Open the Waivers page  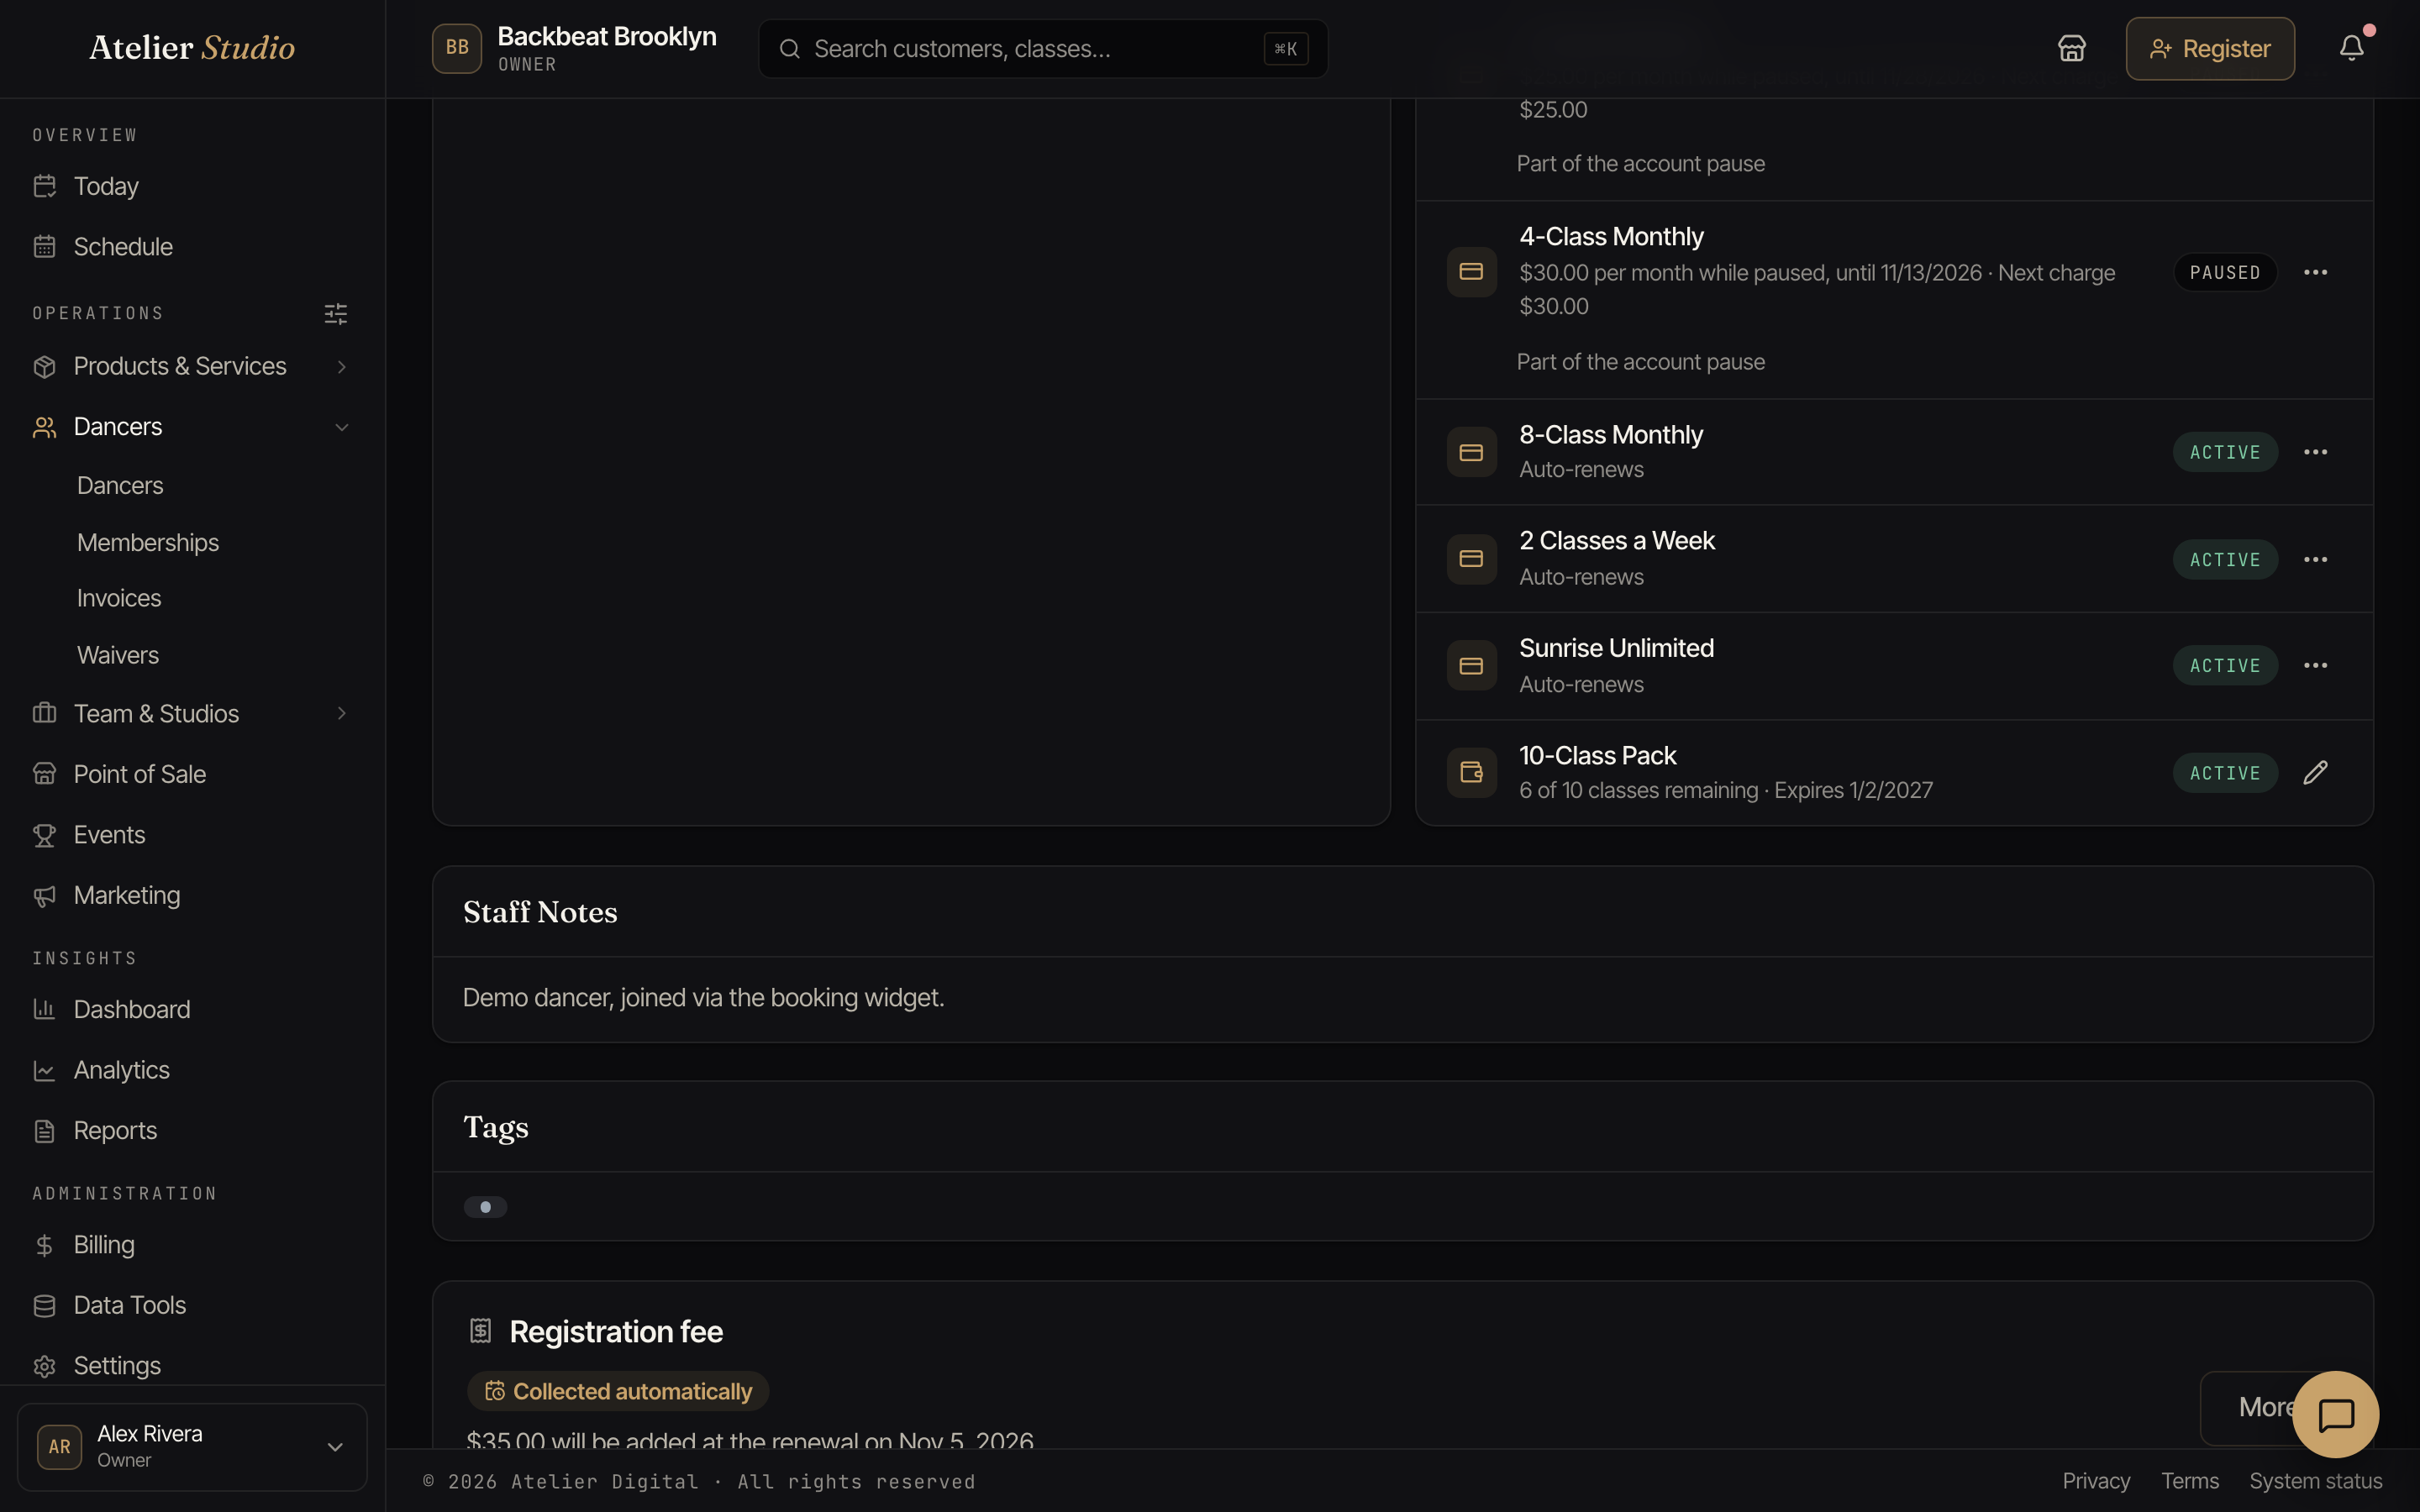118,655
